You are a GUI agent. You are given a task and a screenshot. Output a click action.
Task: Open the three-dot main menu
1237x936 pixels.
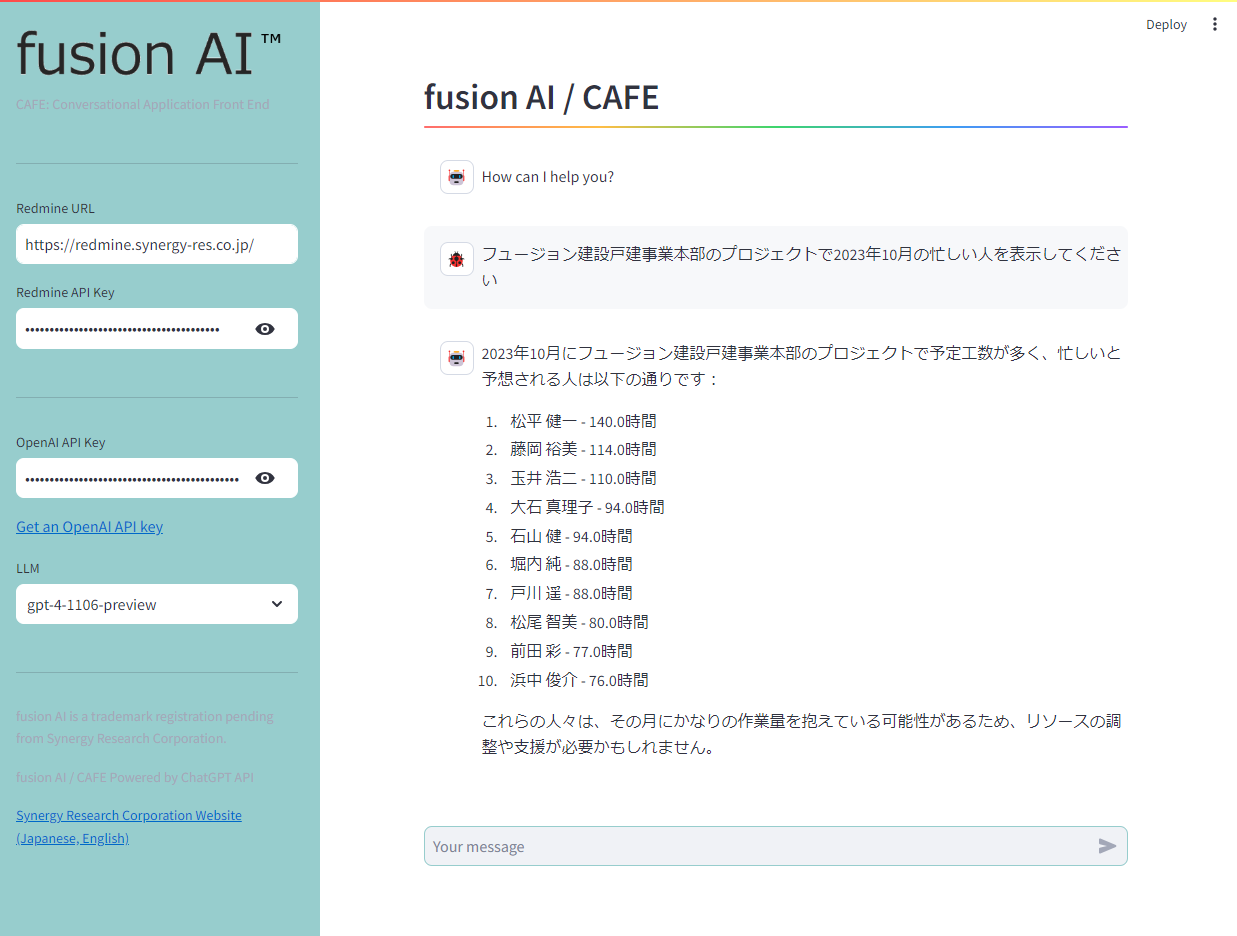(1215, 24)
